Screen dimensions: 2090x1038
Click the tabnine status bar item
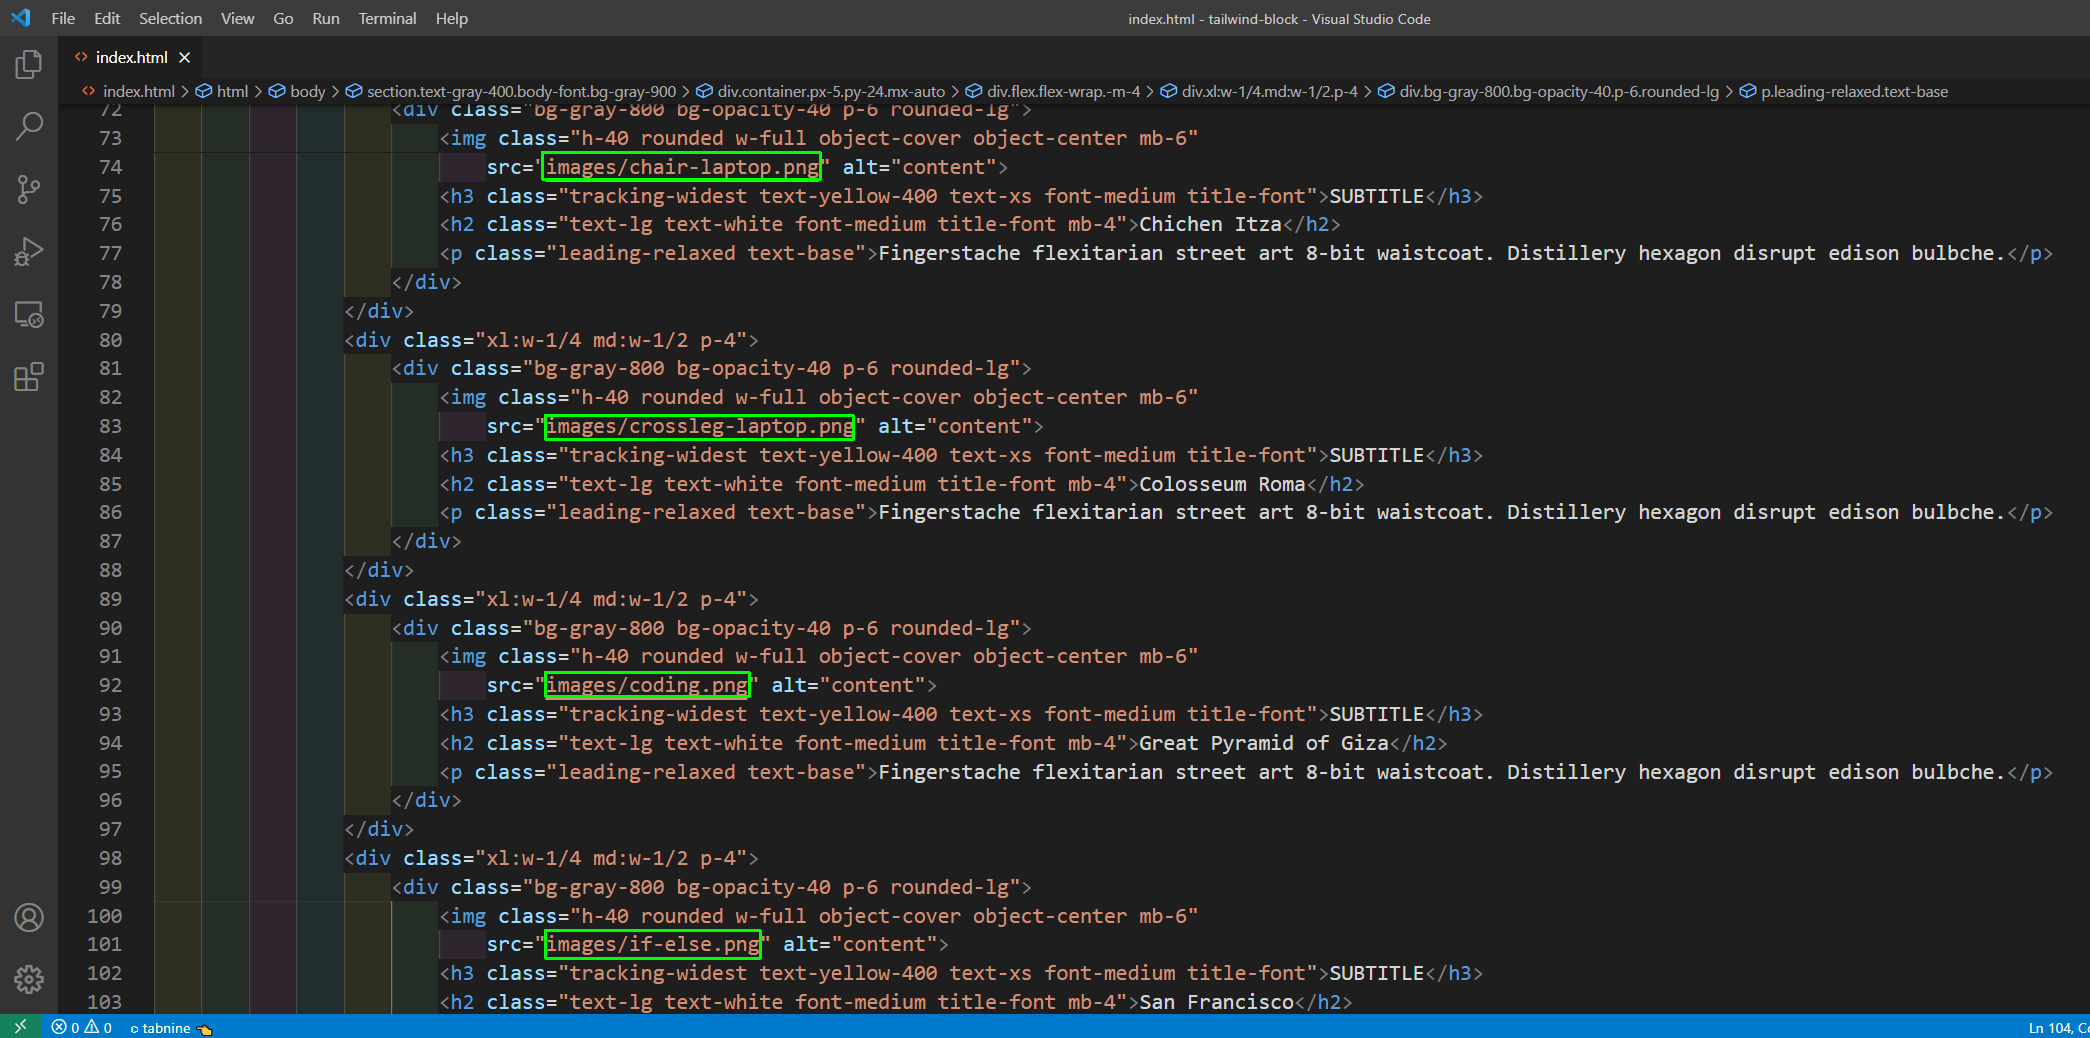[x=170, y=1028]
